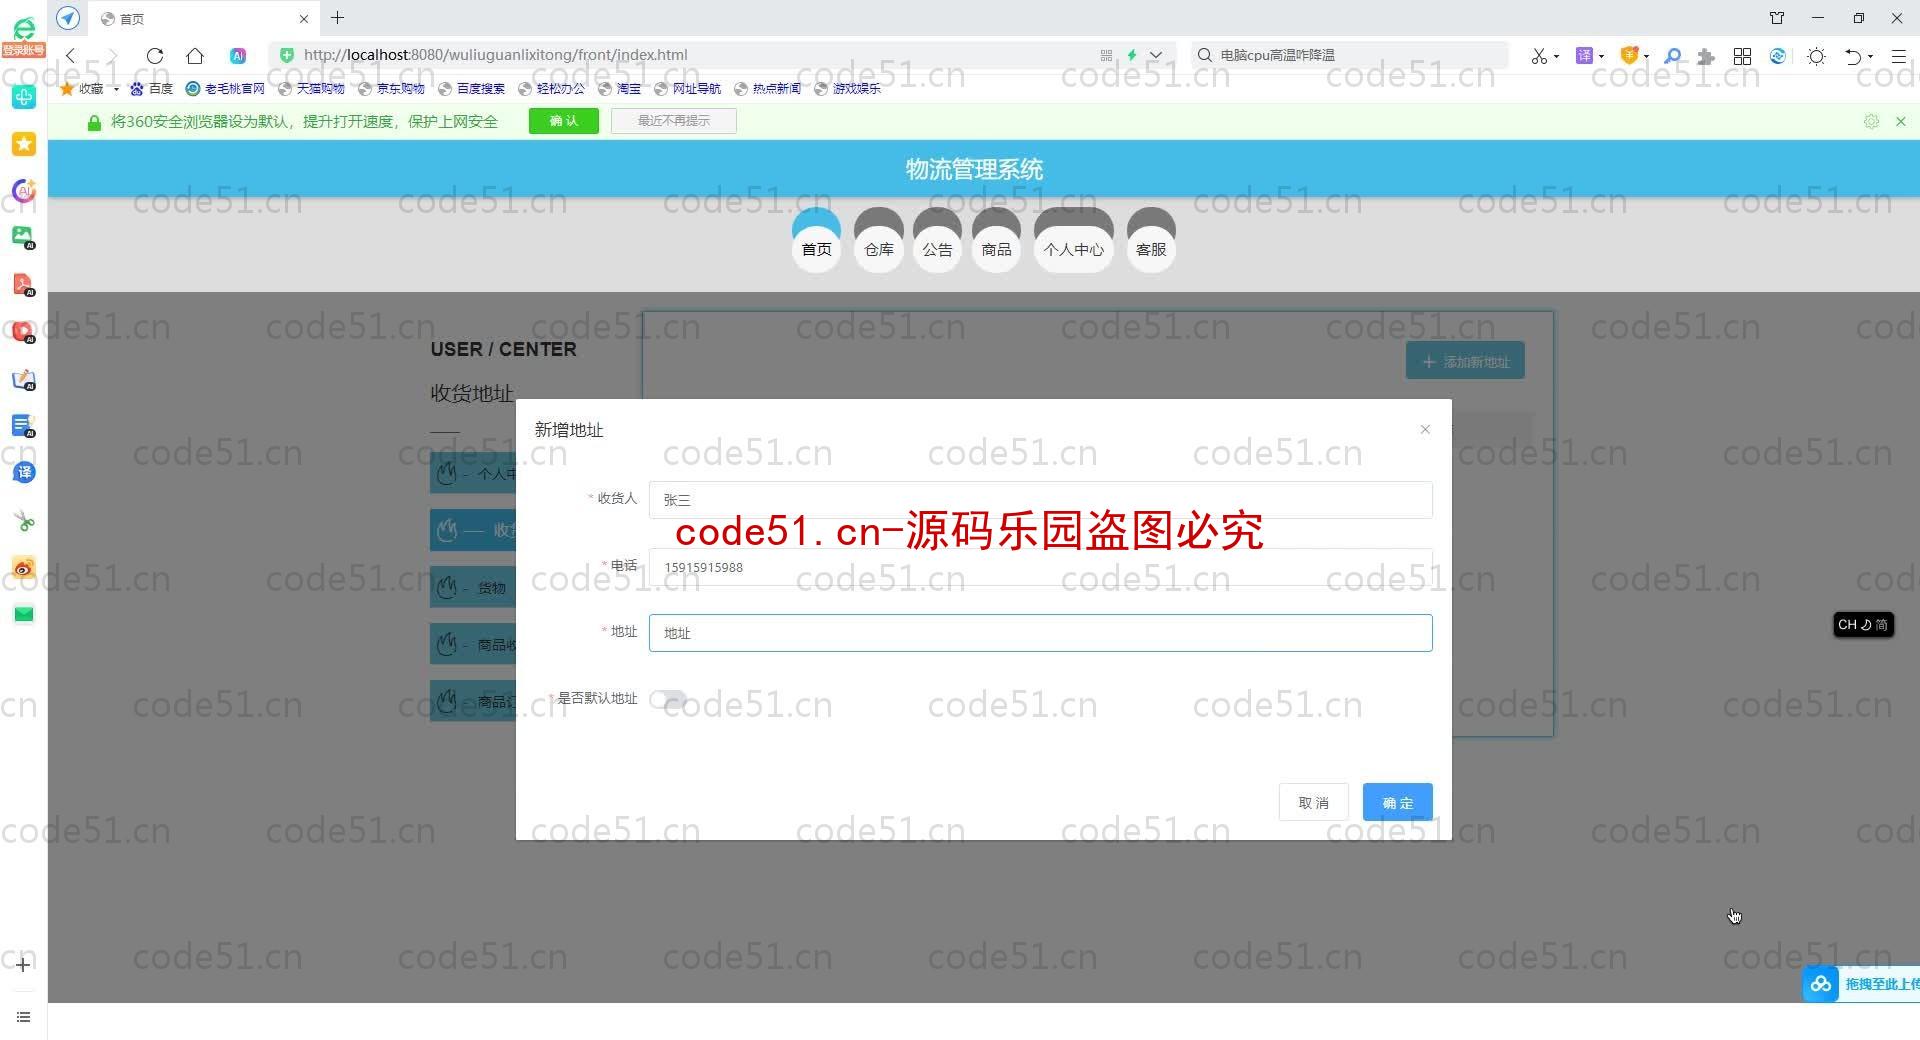
Task: Open the hamburger main menu icon
Action: (1899, 56)
